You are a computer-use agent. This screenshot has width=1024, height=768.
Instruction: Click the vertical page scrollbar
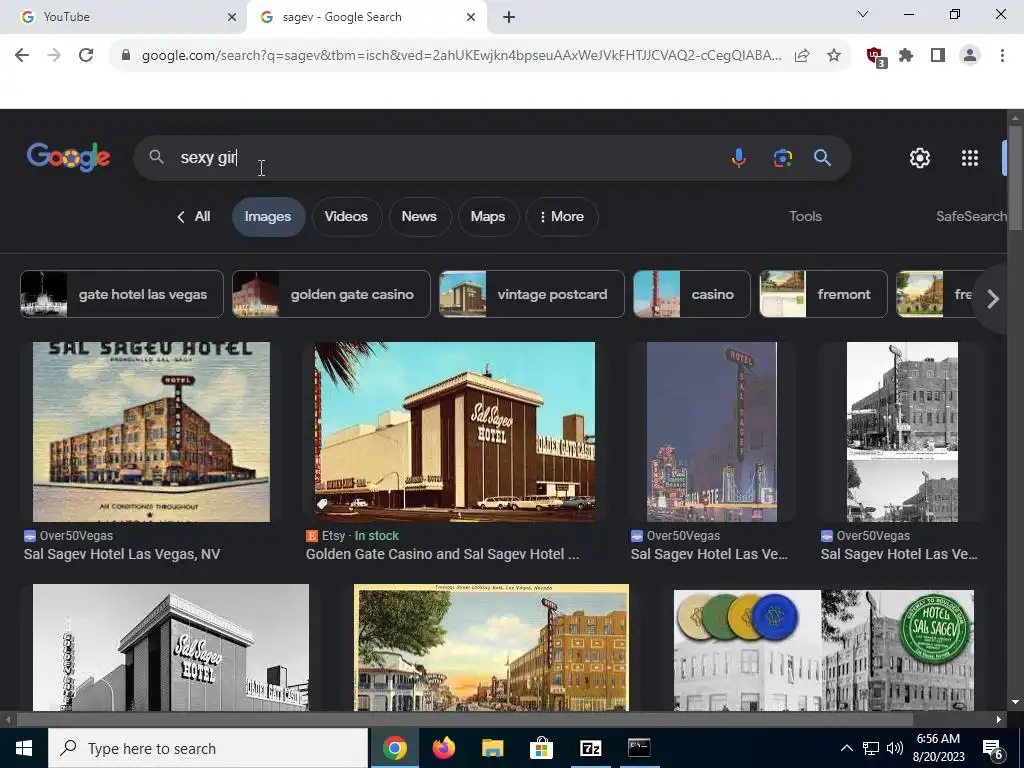click(1015, 178)
